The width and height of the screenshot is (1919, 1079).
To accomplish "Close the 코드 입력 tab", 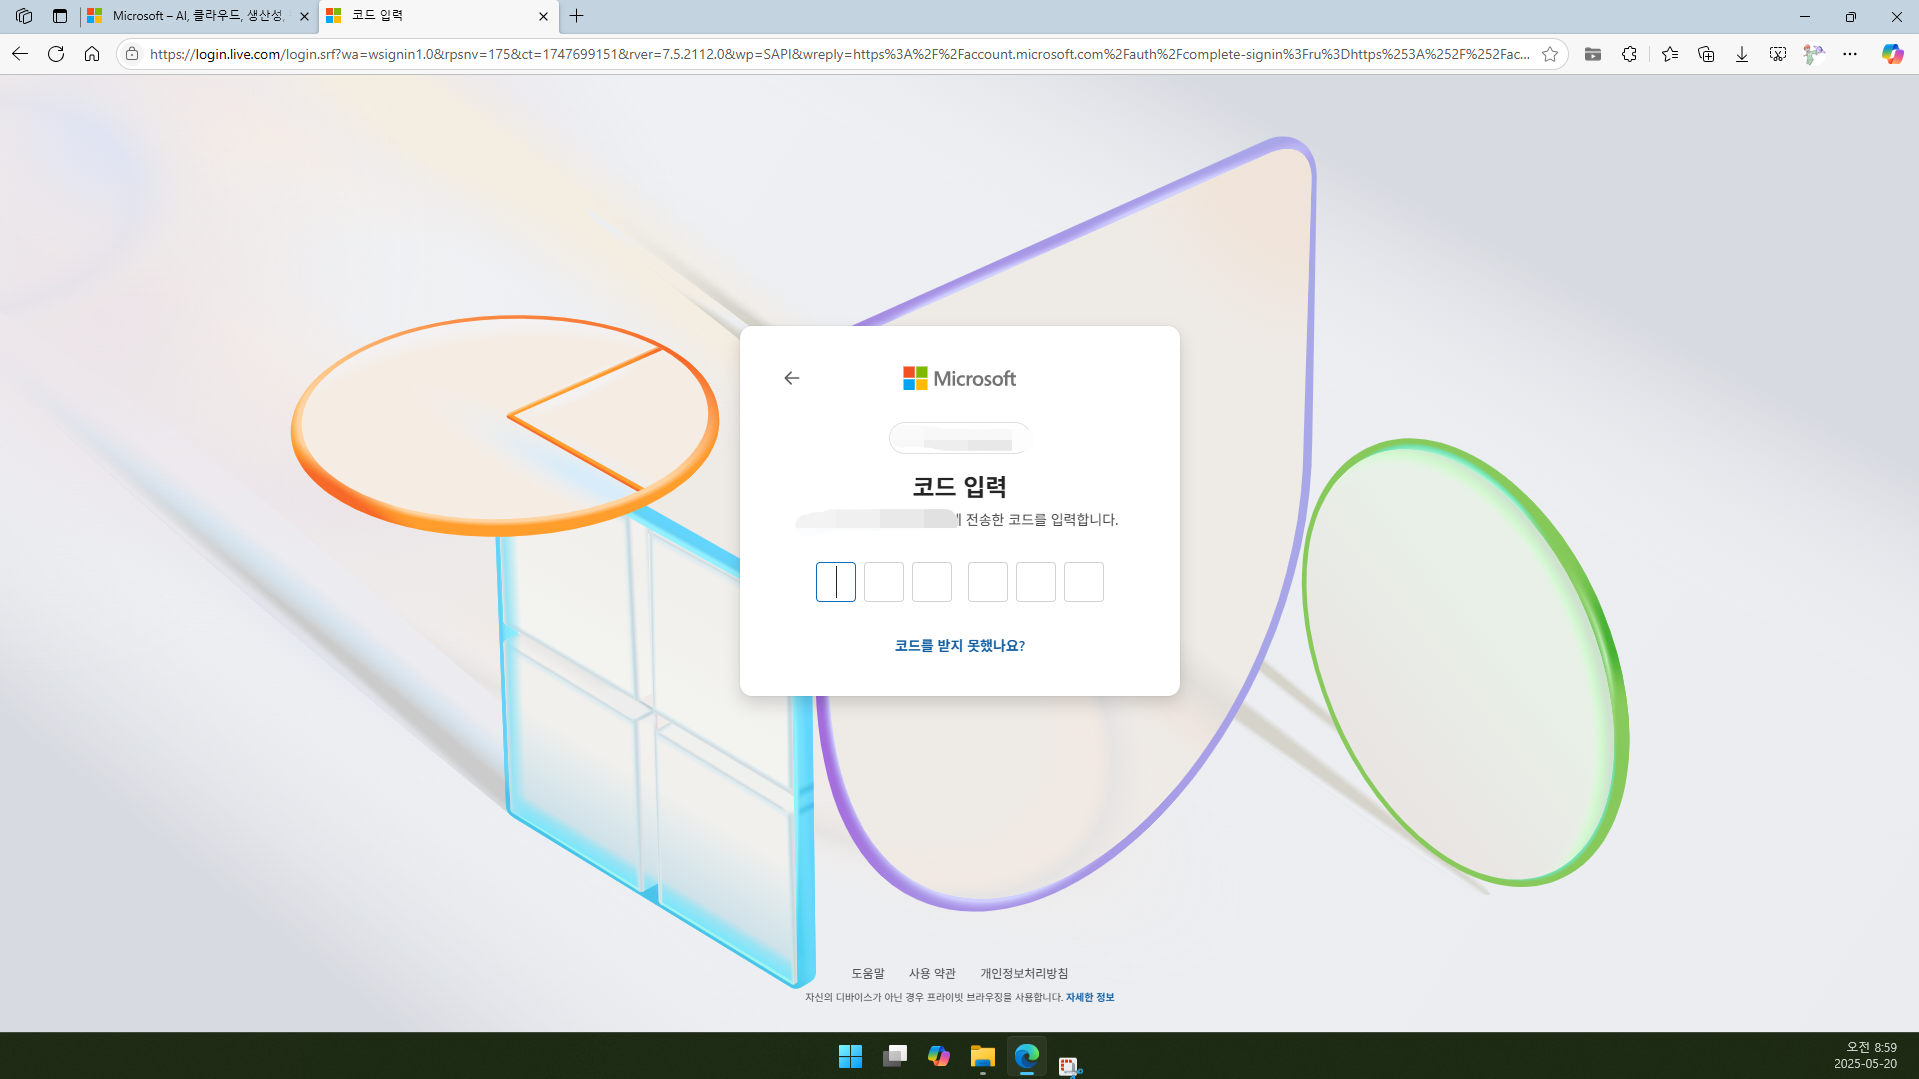I will click(x=543, y=16).
